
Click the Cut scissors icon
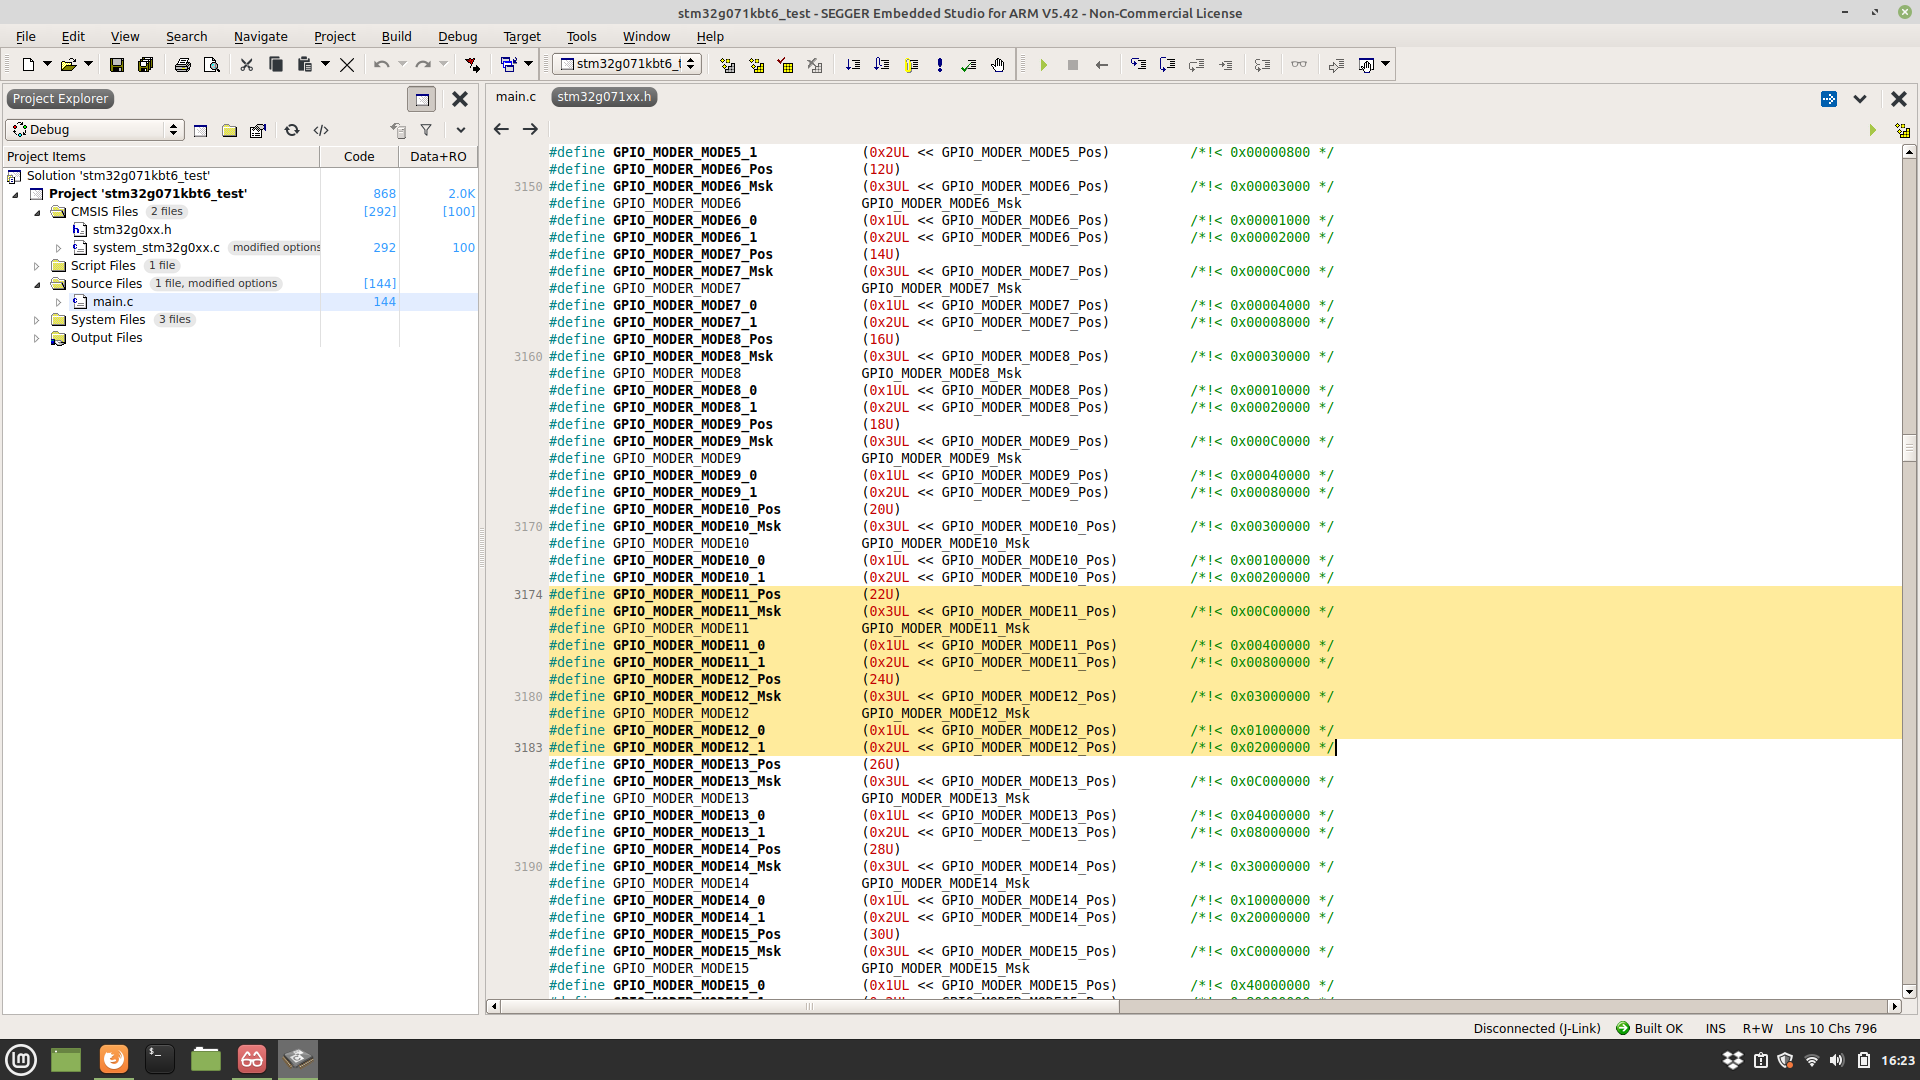tap(246, 65)
